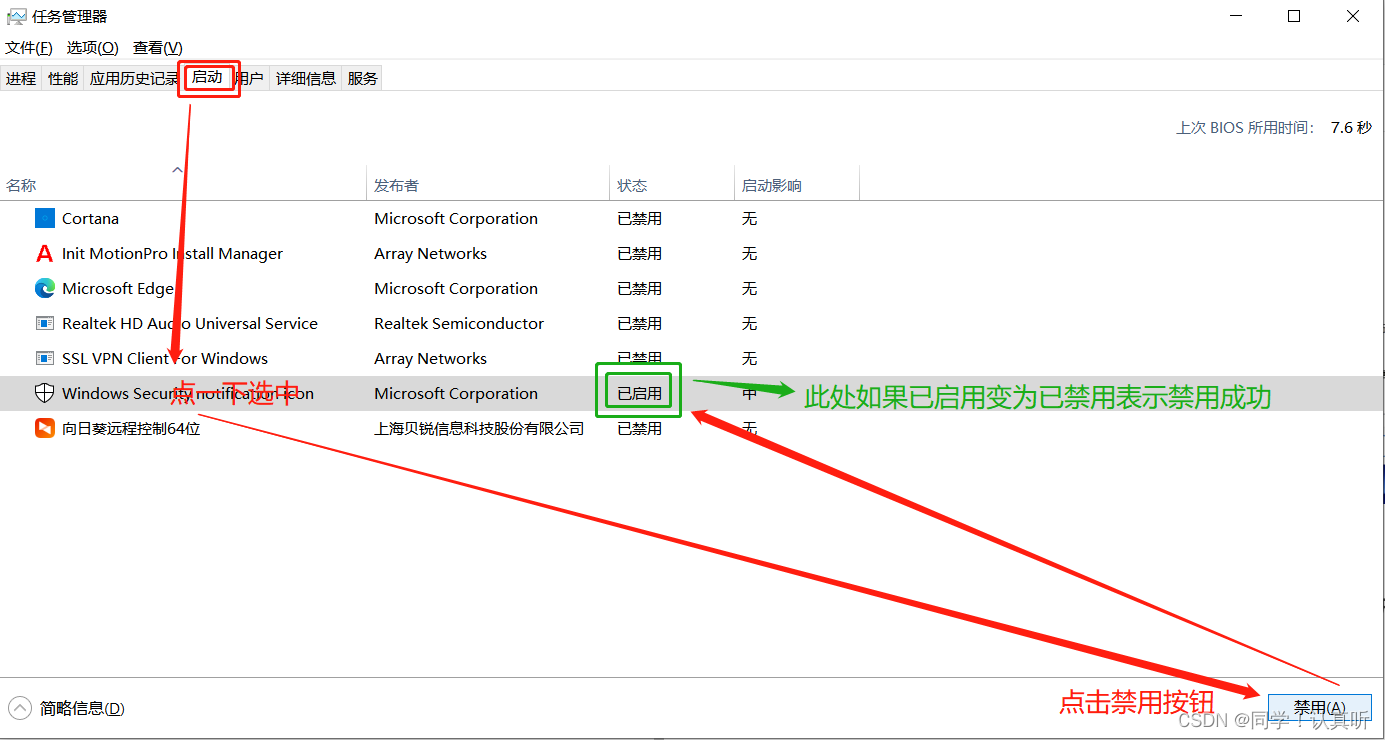Maximize the Task Manager window
Screen dimensions: 1385x740
tap(1294, 16)
